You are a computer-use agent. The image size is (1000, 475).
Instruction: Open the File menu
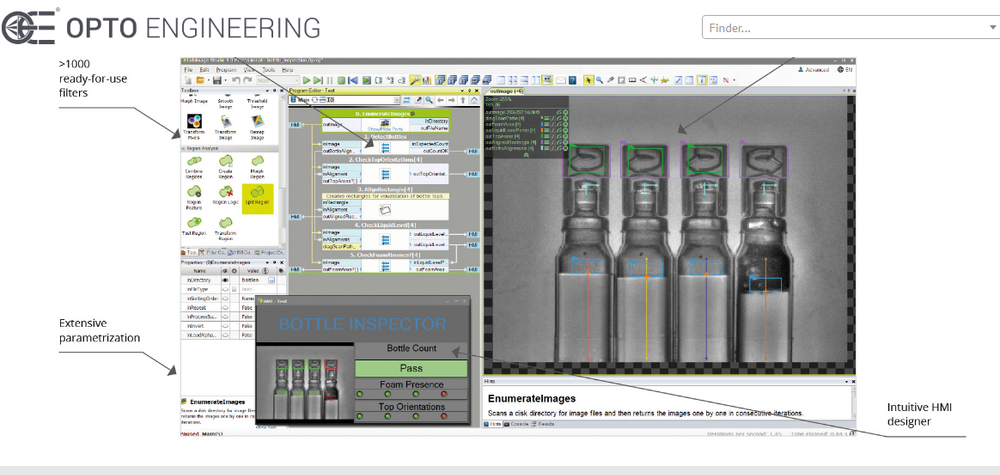[188, 69]
